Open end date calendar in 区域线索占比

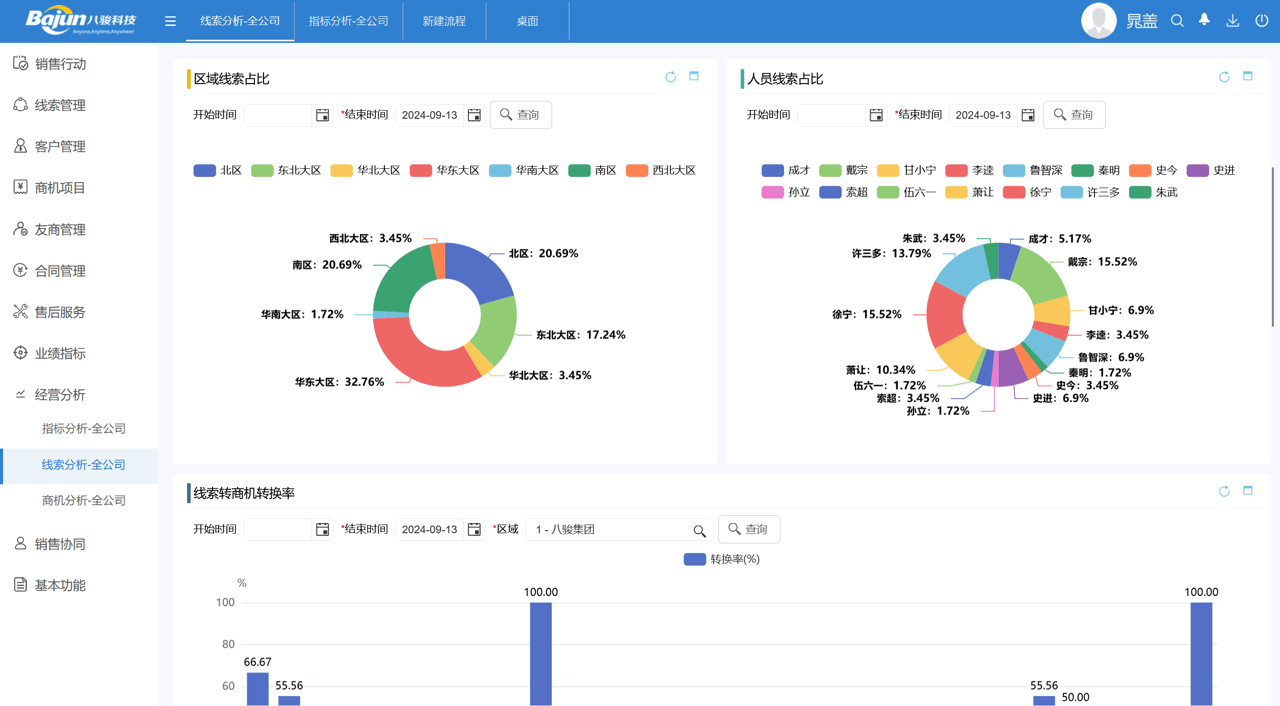[474, 115]
